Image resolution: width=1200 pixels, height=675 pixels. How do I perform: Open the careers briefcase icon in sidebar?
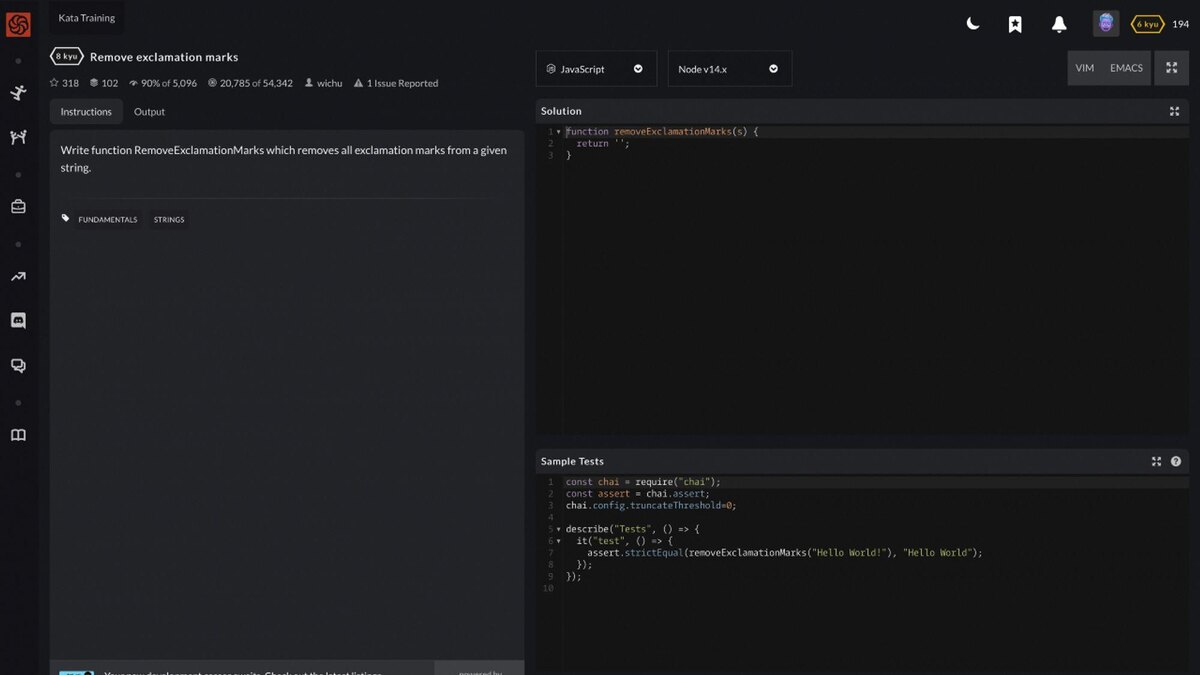18,204
